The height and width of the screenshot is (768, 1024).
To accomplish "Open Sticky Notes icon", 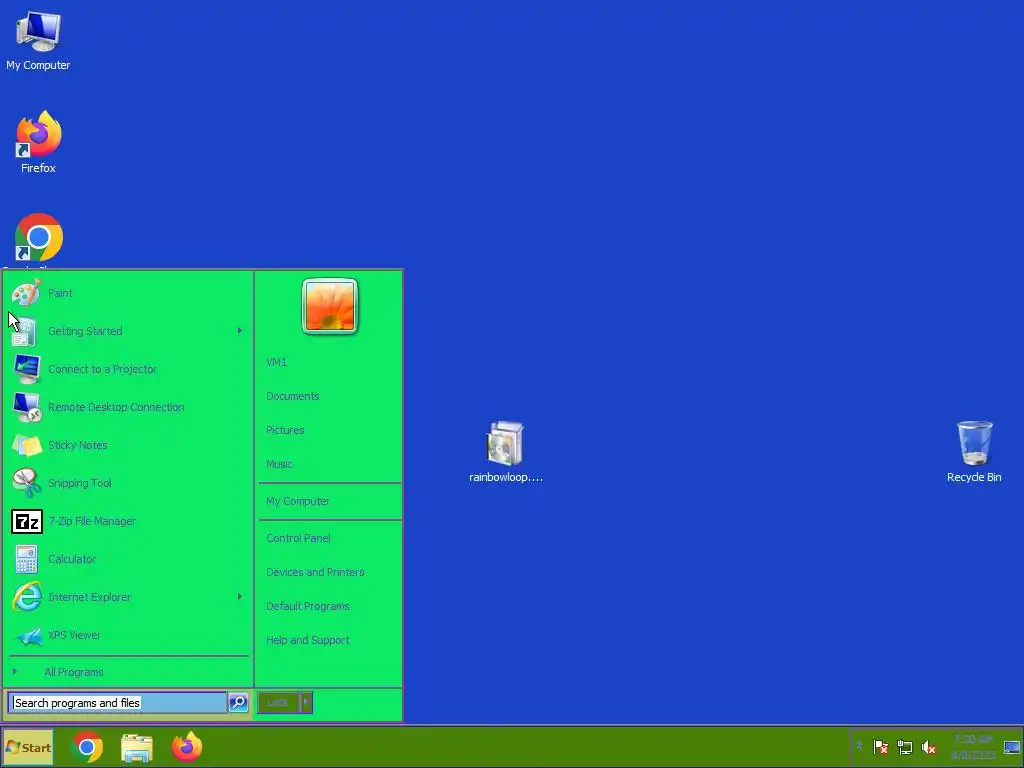I will (x=27, y=445).
